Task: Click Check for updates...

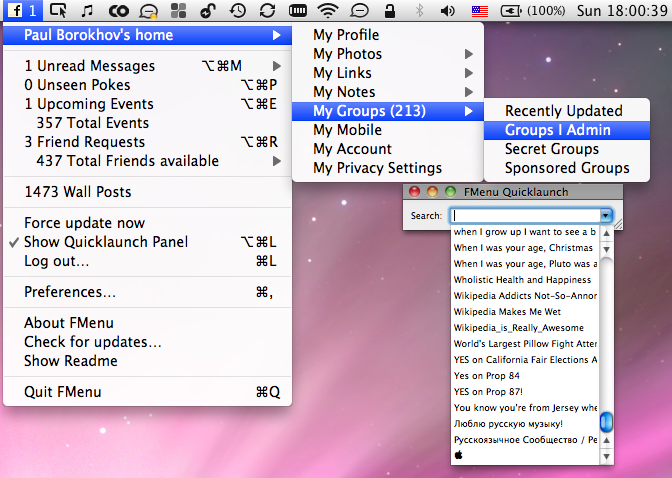Action: pos(147,342)
